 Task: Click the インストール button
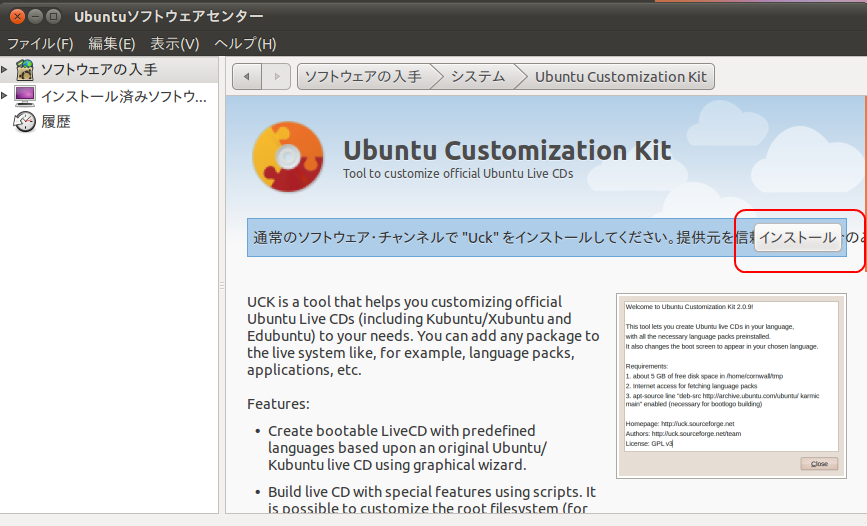[798, 237]
